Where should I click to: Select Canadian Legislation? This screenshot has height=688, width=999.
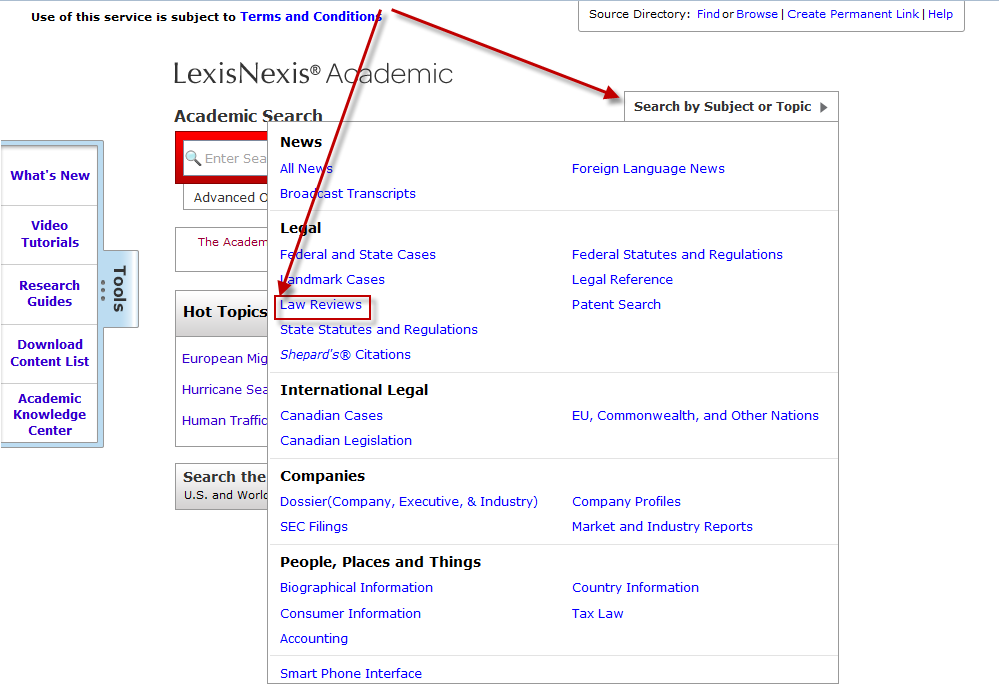tap(346, 440)
